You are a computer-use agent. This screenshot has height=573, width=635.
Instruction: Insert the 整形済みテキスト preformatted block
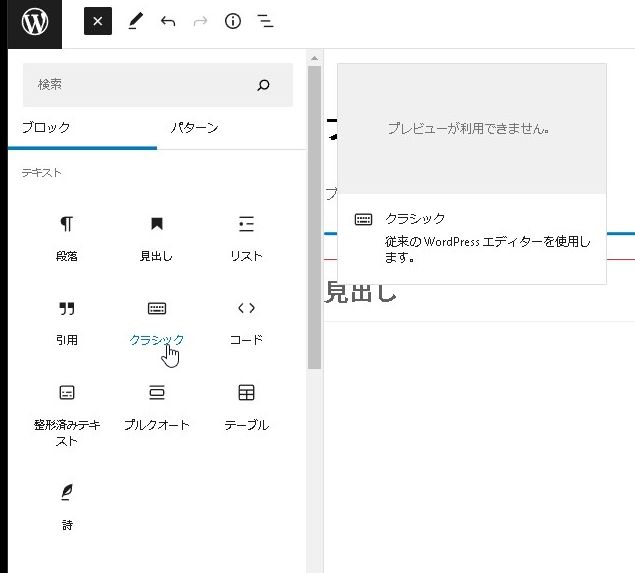coord(67,412)
